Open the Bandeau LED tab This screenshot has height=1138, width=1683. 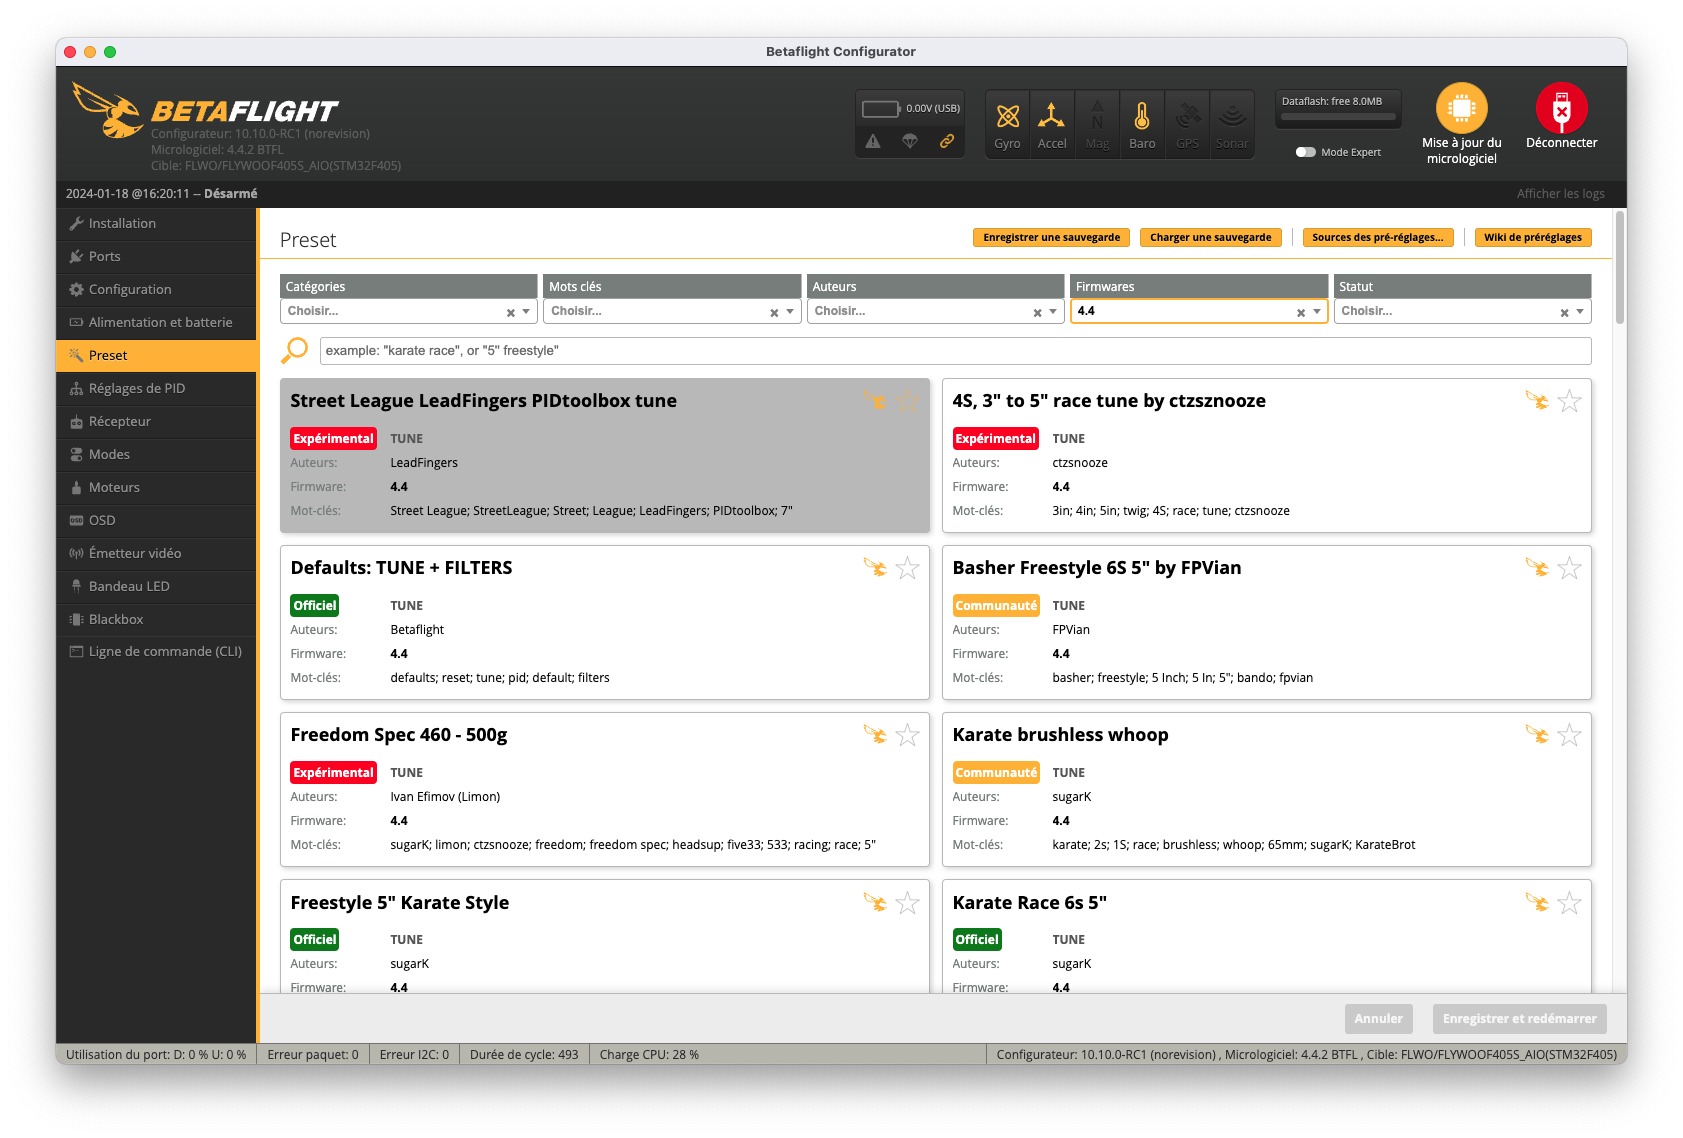click(x=156, y=587)
